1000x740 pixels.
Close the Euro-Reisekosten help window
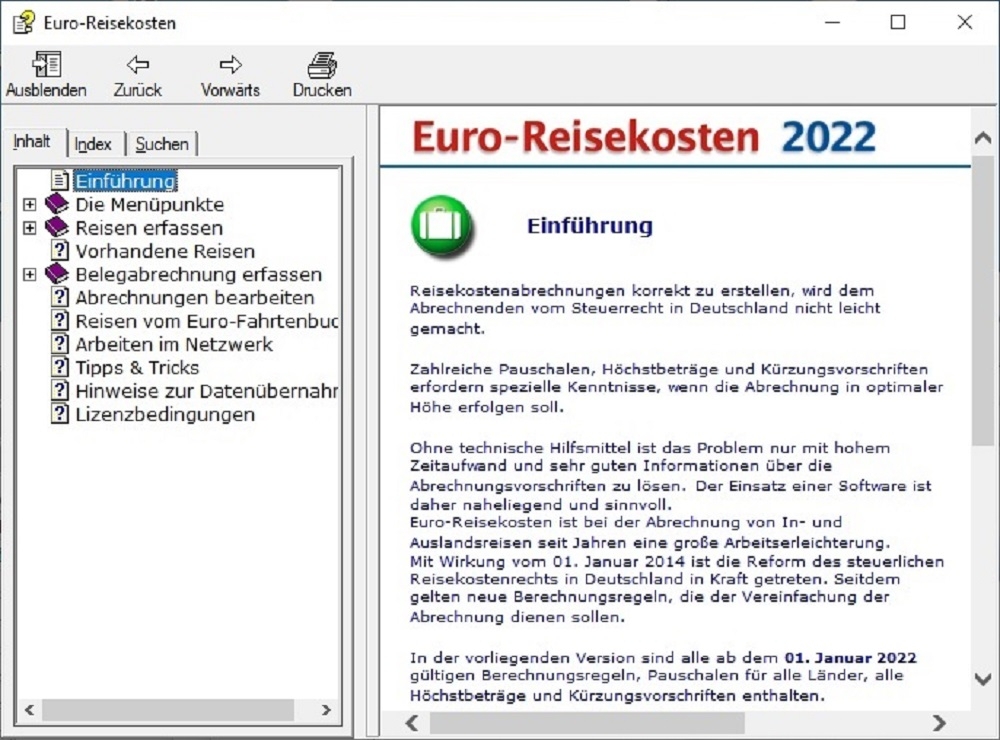(964, 22)
